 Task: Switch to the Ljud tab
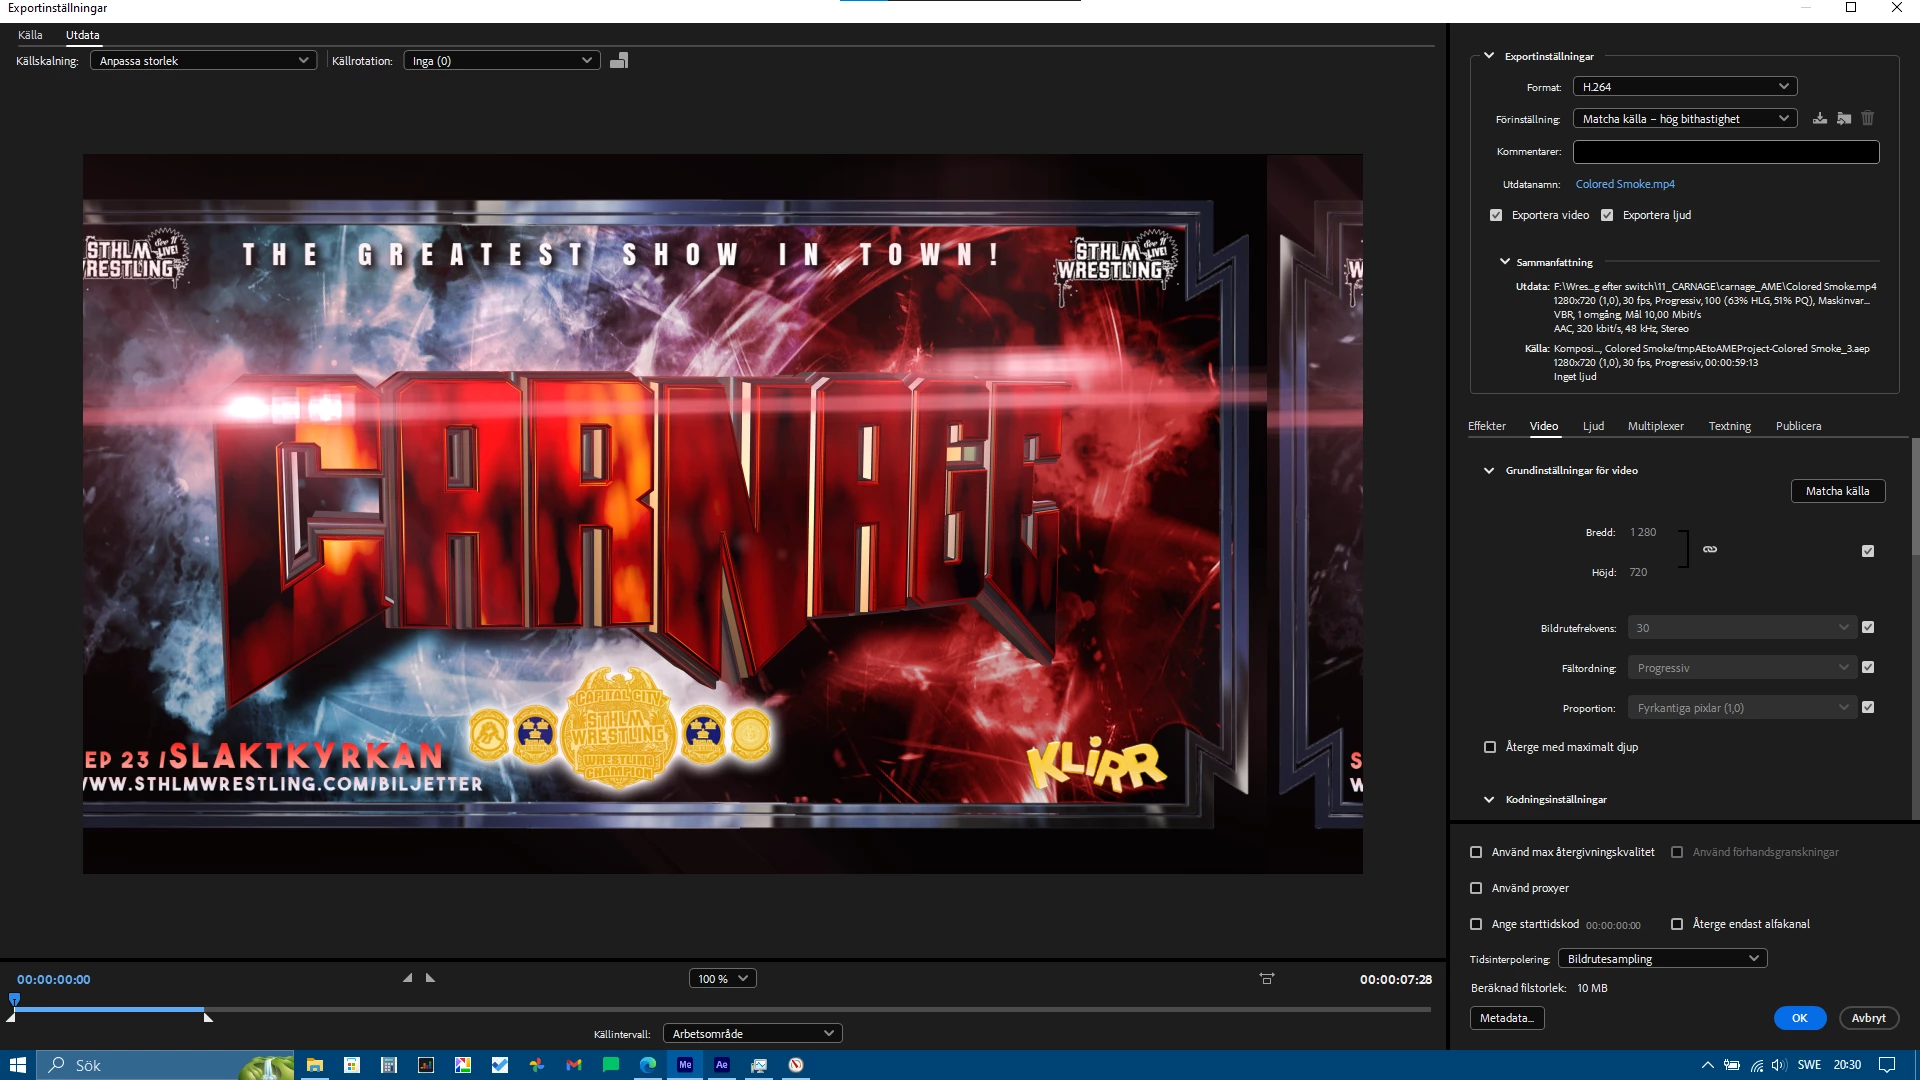(1593, 426)
